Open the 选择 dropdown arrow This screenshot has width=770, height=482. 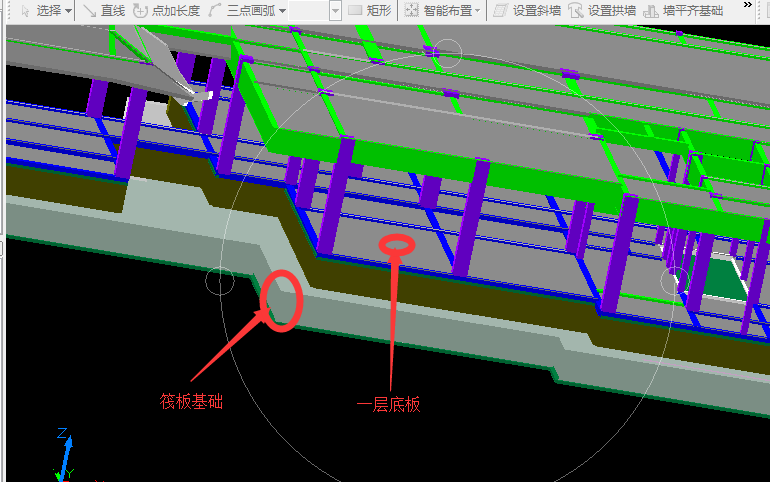tap(68, 11)
